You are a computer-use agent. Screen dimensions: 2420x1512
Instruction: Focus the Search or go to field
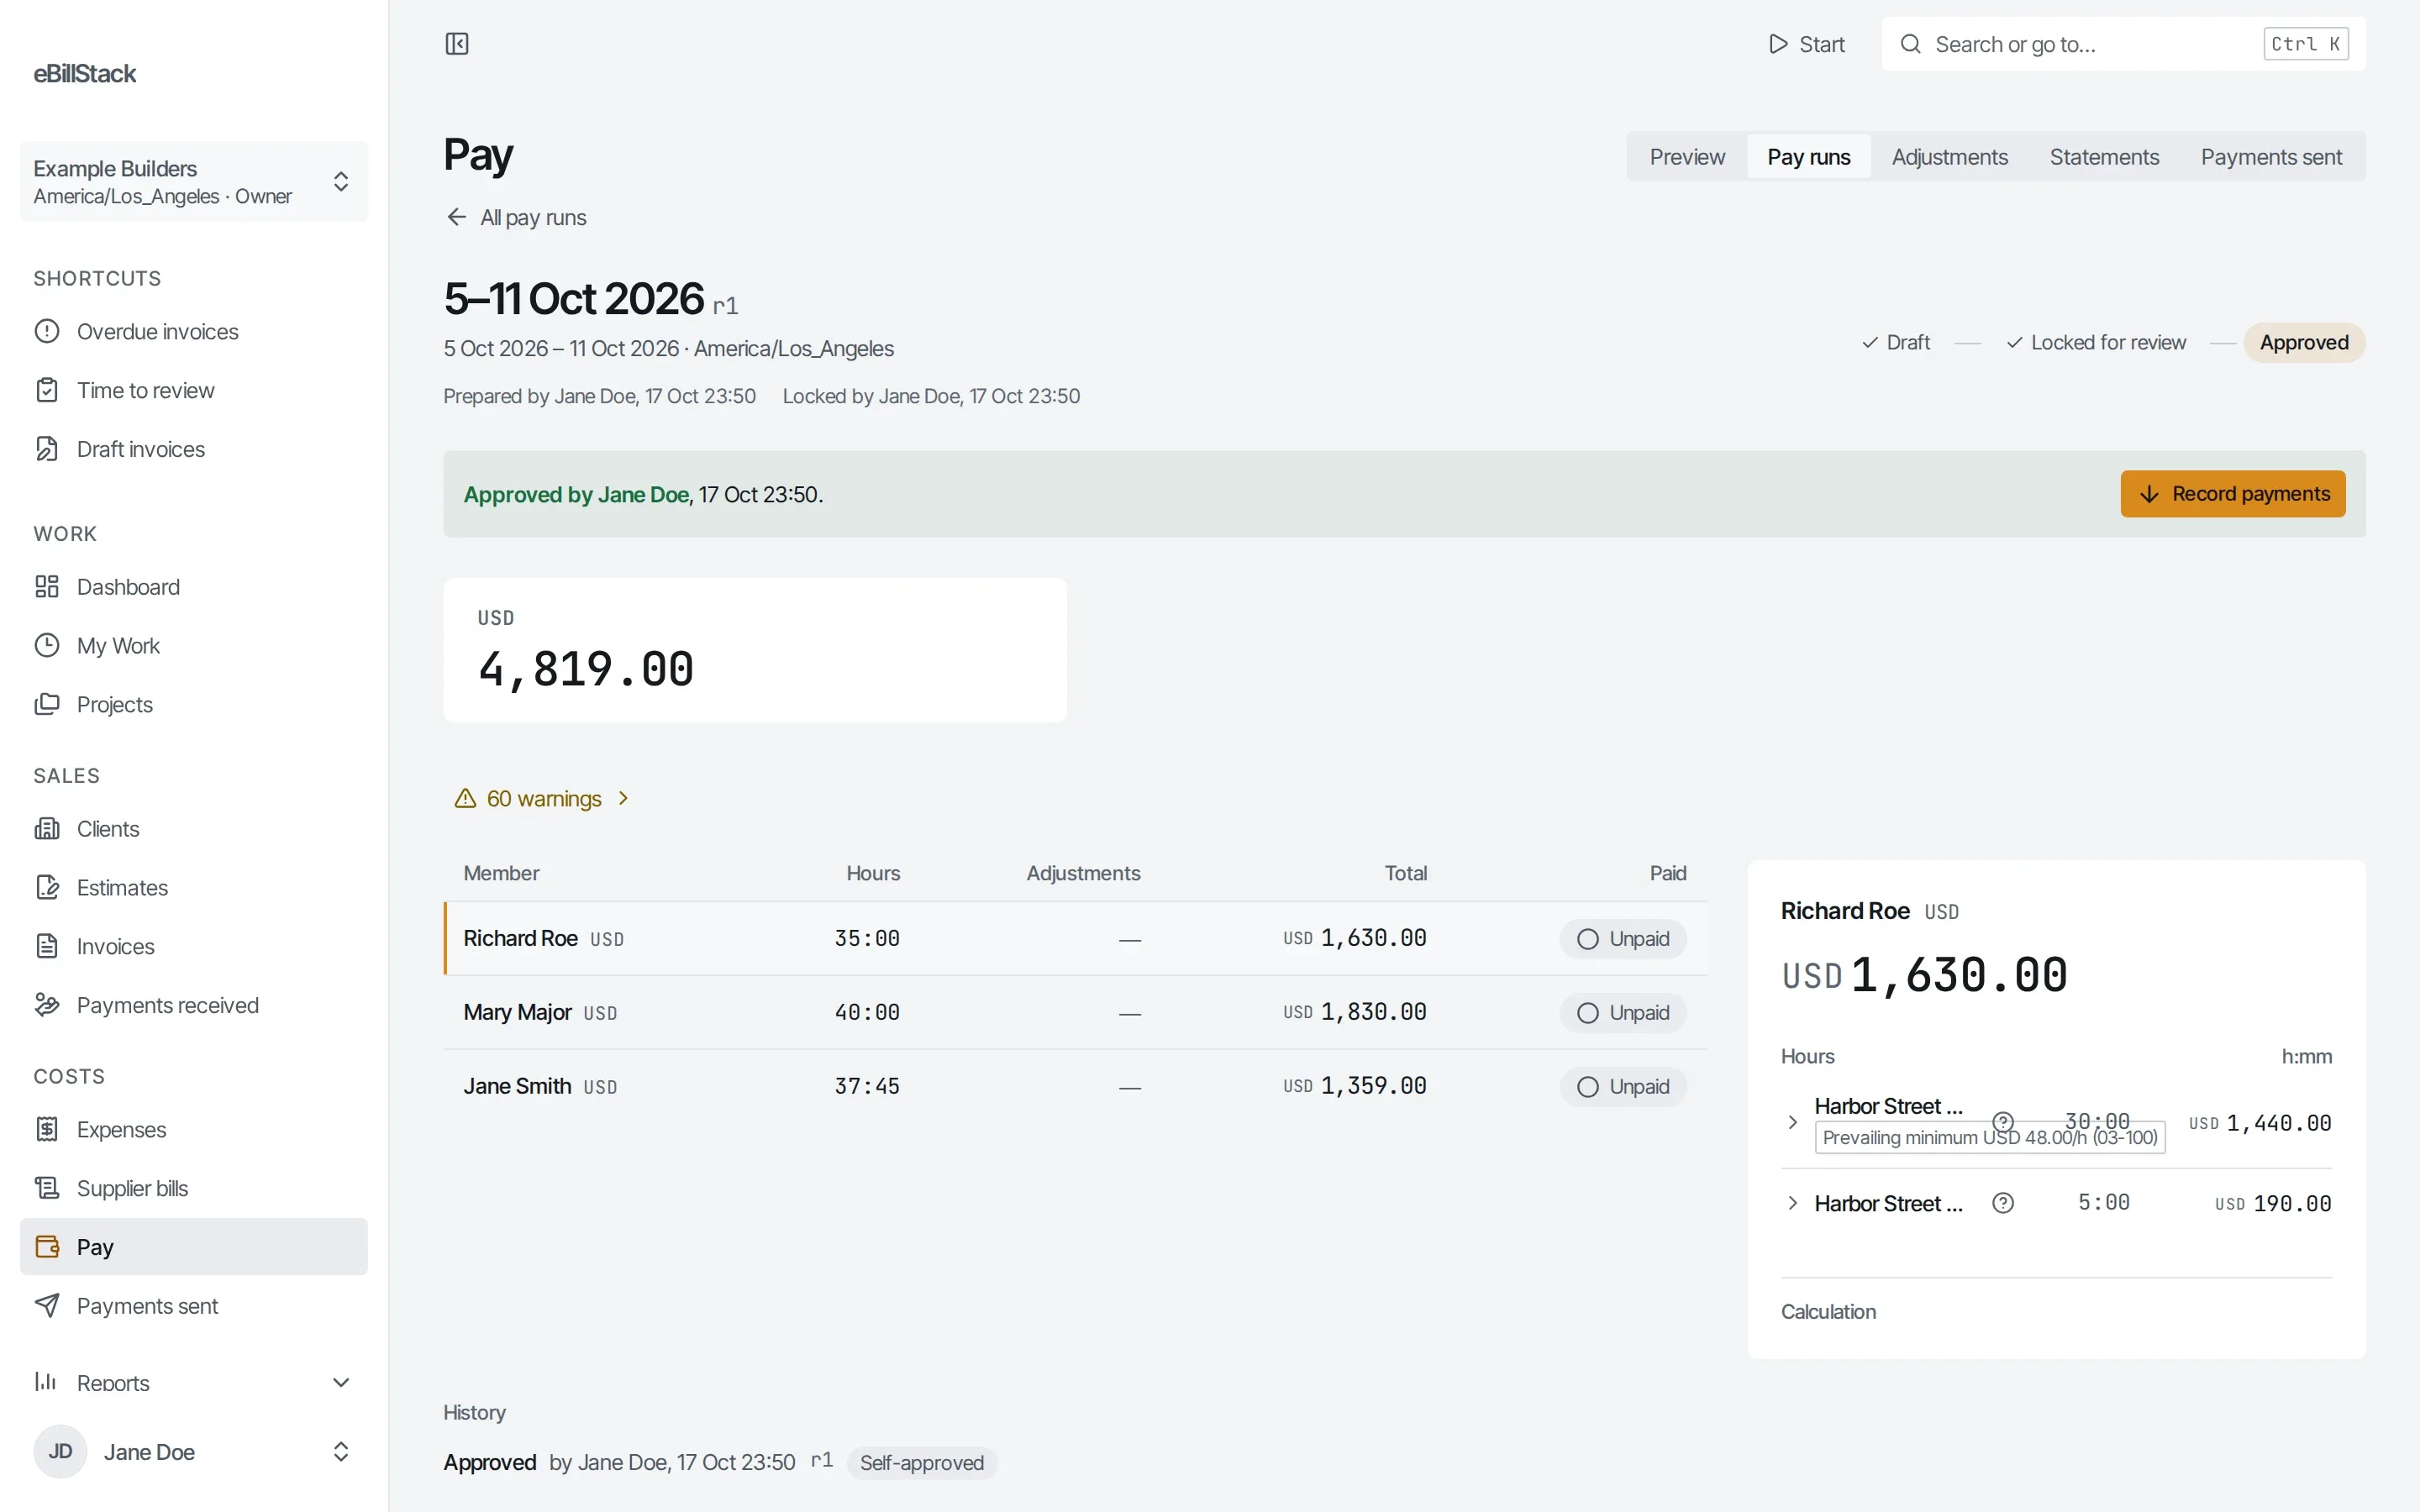coord(2123,44)
